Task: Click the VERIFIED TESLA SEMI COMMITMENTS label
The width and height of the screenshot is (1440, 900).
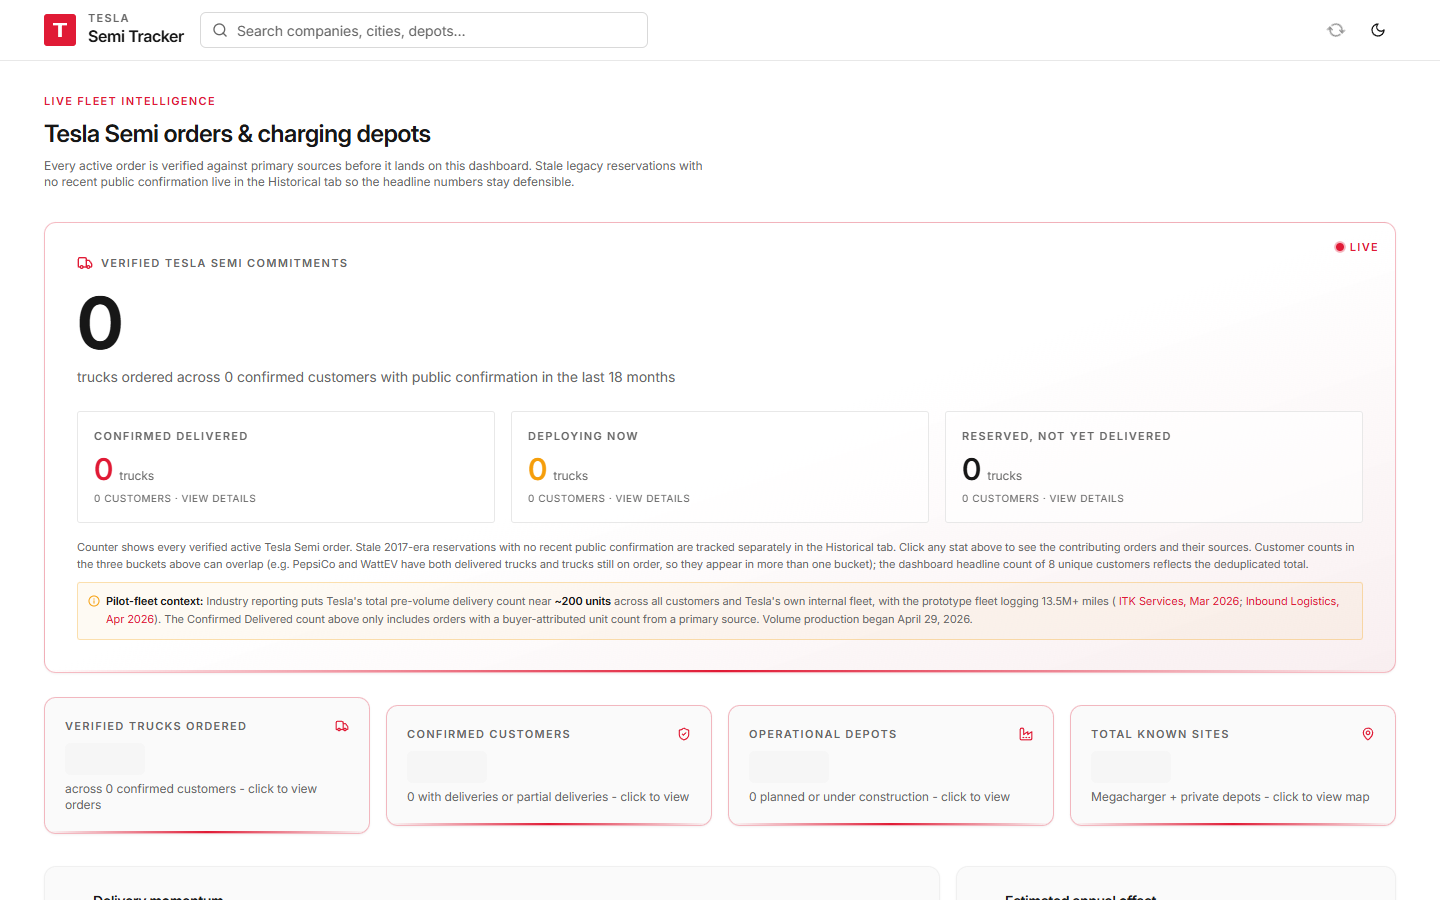Action: pyautogui.click(x=224, y=263)
